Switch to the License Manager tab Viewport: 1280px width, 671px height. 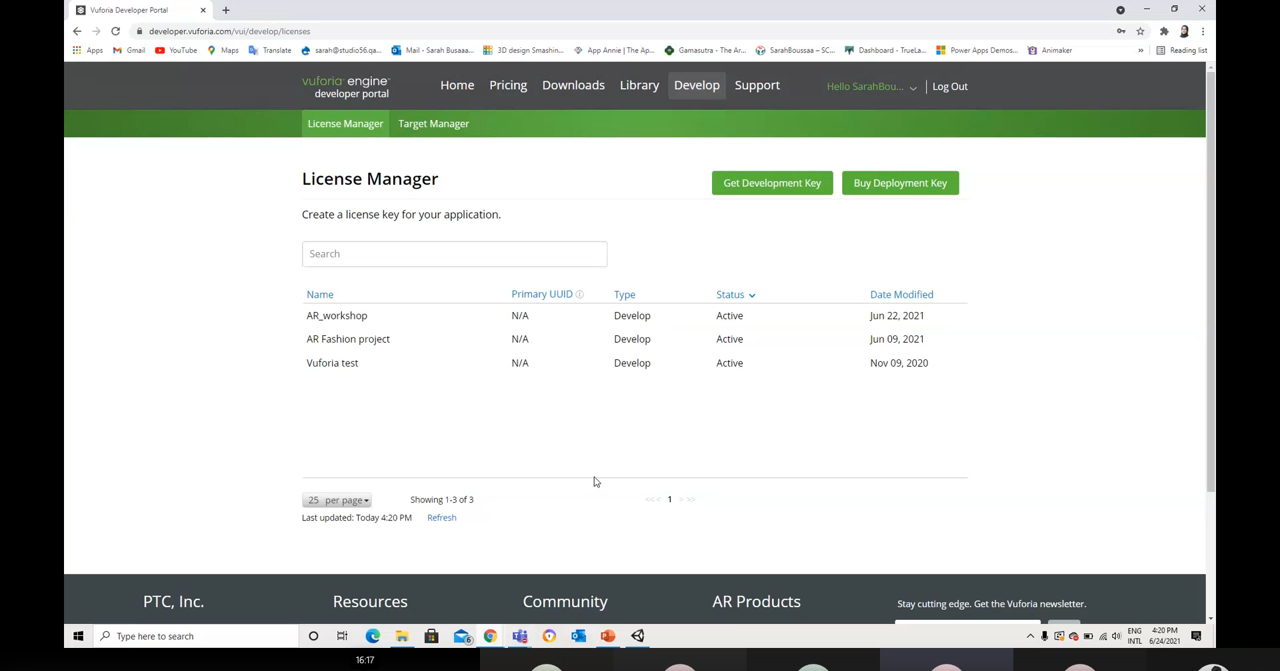345,123
